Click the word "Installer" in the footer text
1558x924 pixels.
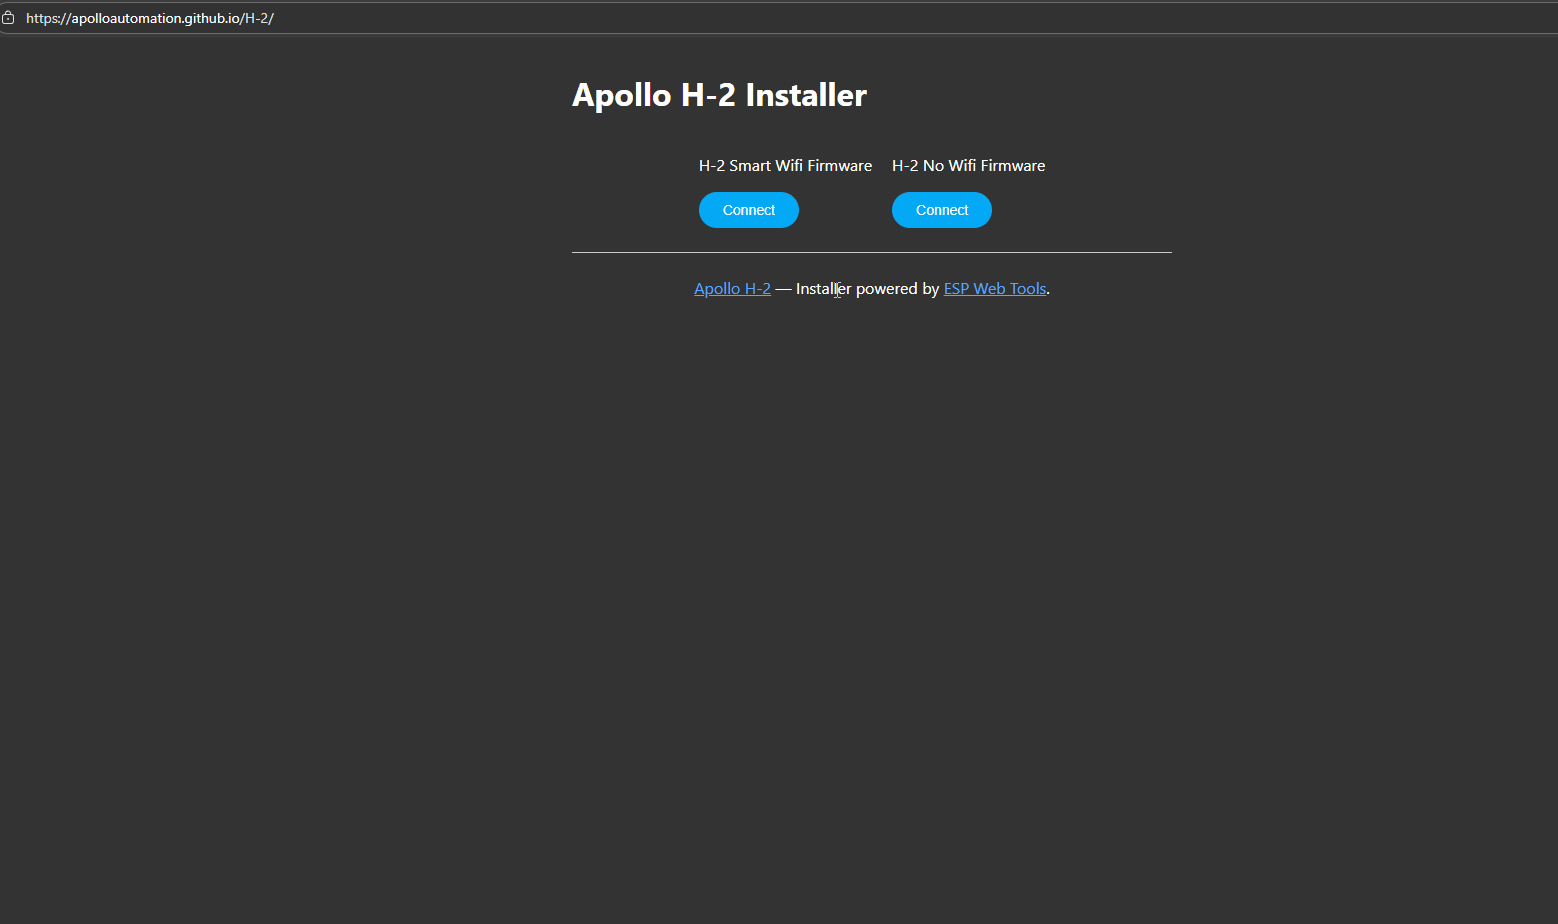(x=823, y=289)
